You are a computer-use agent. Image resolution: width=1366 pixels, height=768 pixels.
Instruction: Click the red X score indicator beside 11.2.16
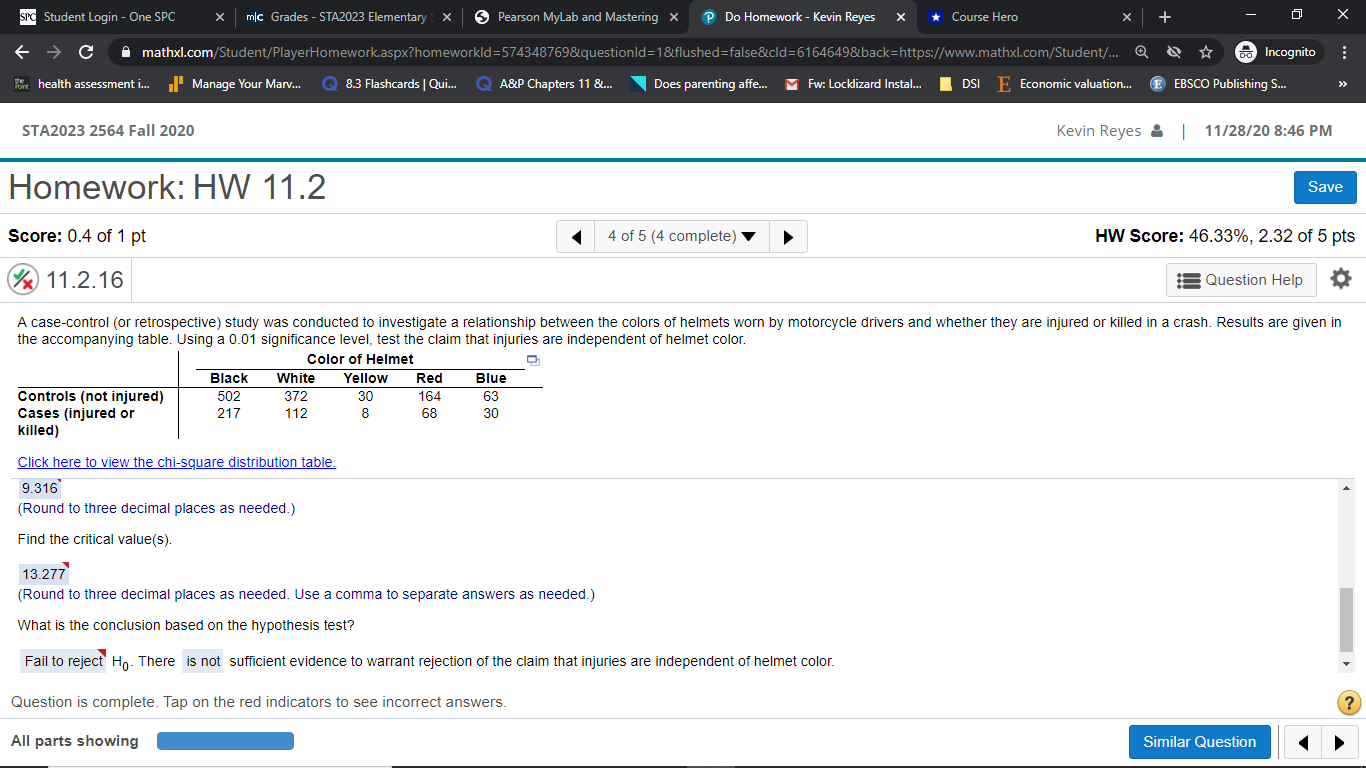pyautogui.click(x=25, y=279)
